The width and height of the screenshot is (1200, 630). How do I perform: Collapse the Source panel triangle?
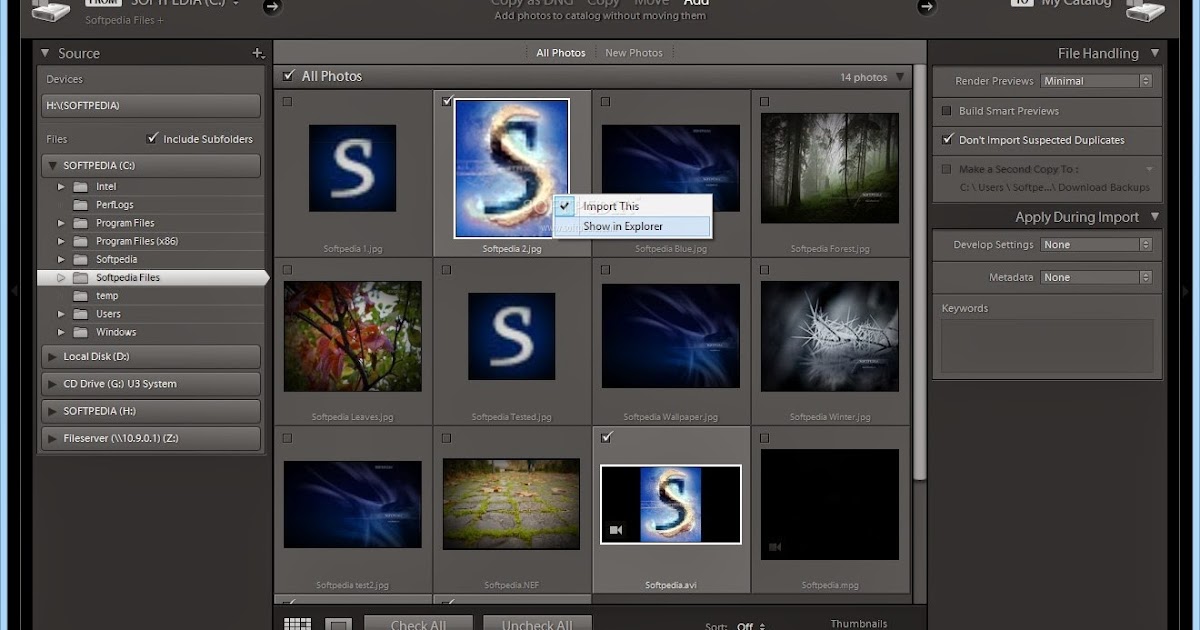pyautogui.click(x=45, y=53)
